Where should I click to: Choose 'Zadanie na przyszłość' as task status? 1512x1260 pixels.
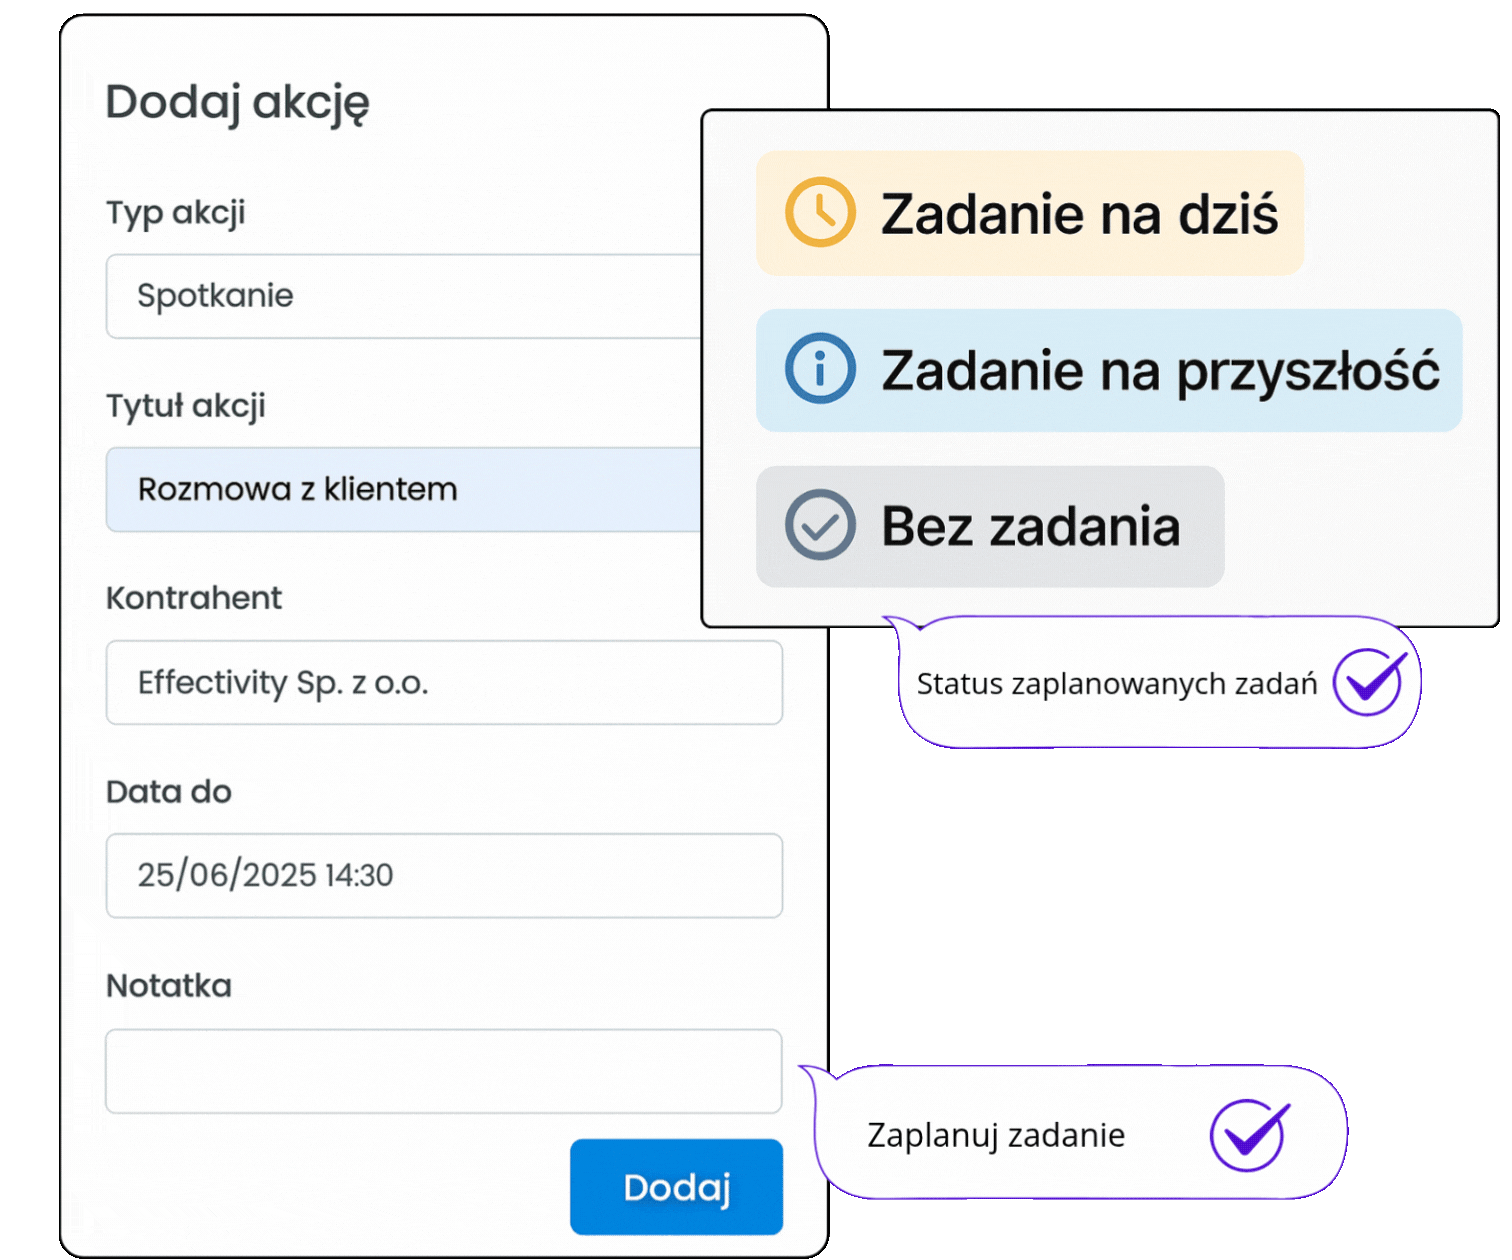(1108, 369)
